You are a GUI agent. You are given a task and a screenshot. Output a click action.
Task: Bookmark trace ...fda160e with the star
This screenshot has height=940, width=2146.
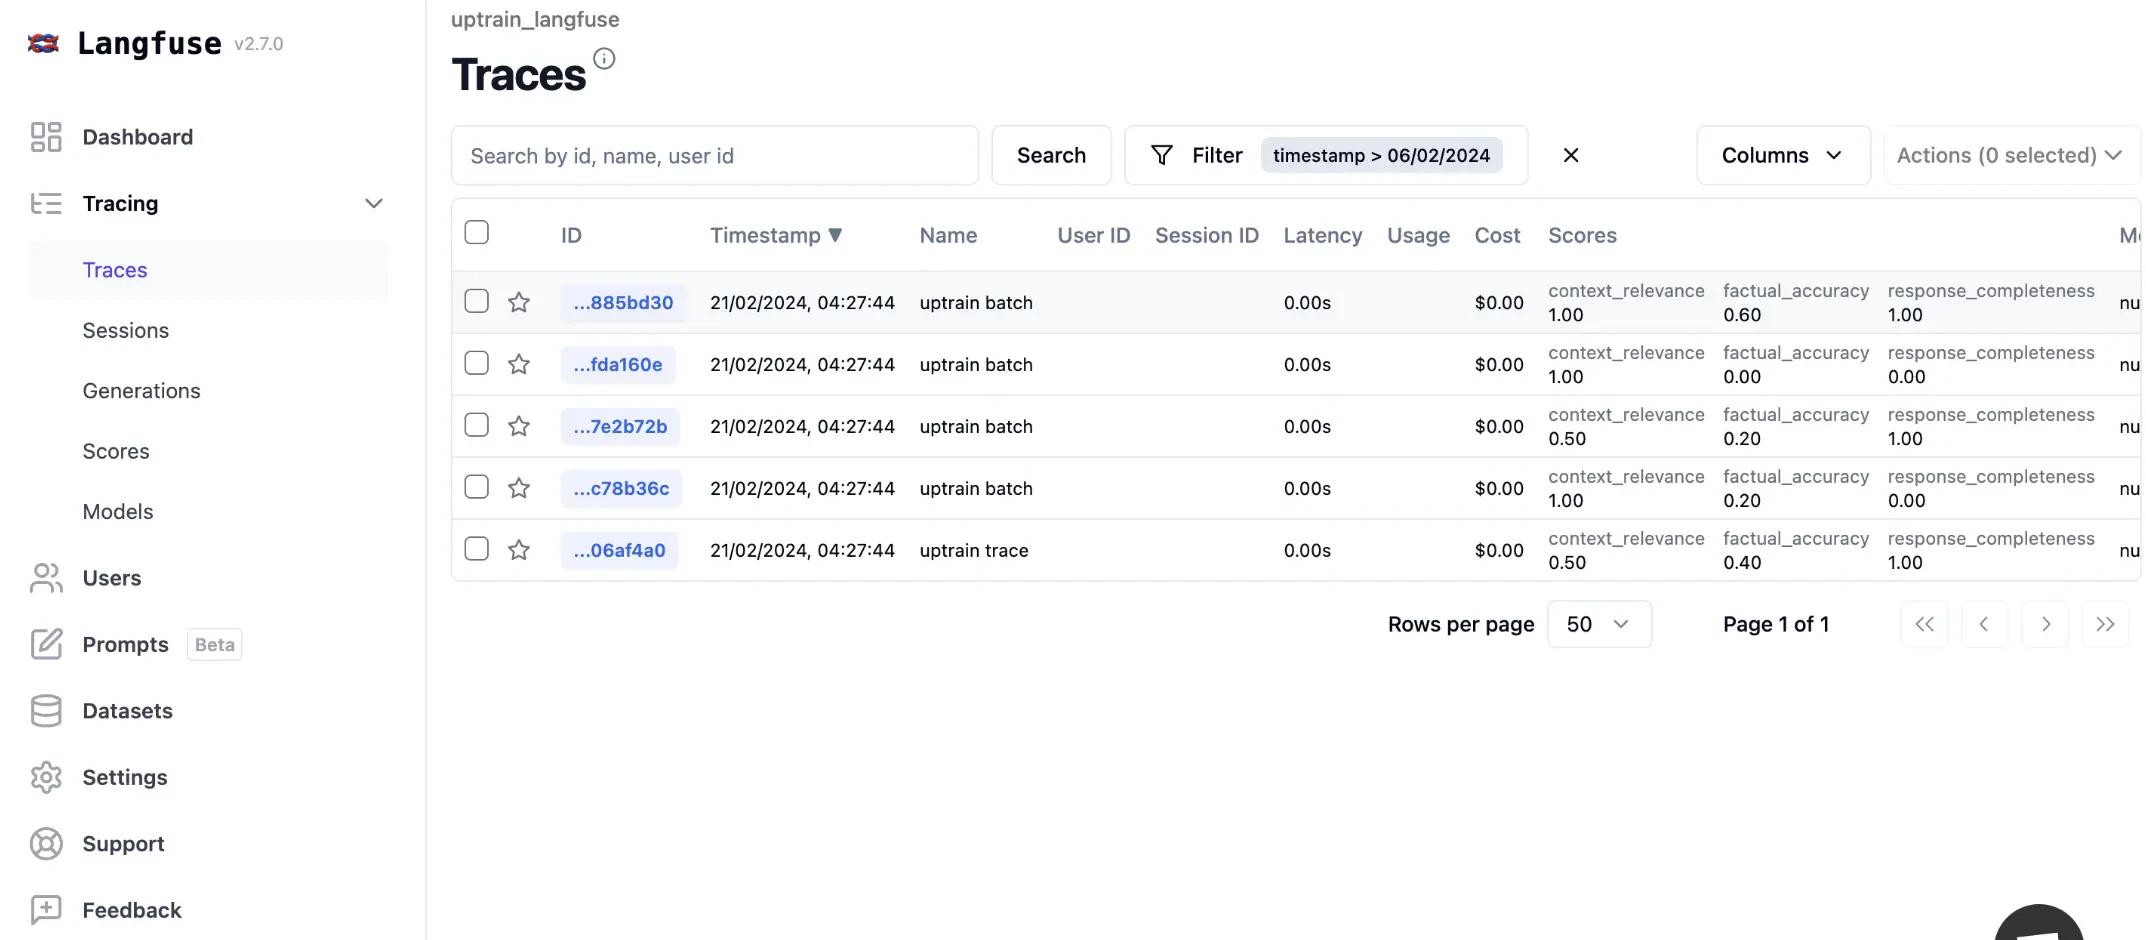click(x=519, y=364)
